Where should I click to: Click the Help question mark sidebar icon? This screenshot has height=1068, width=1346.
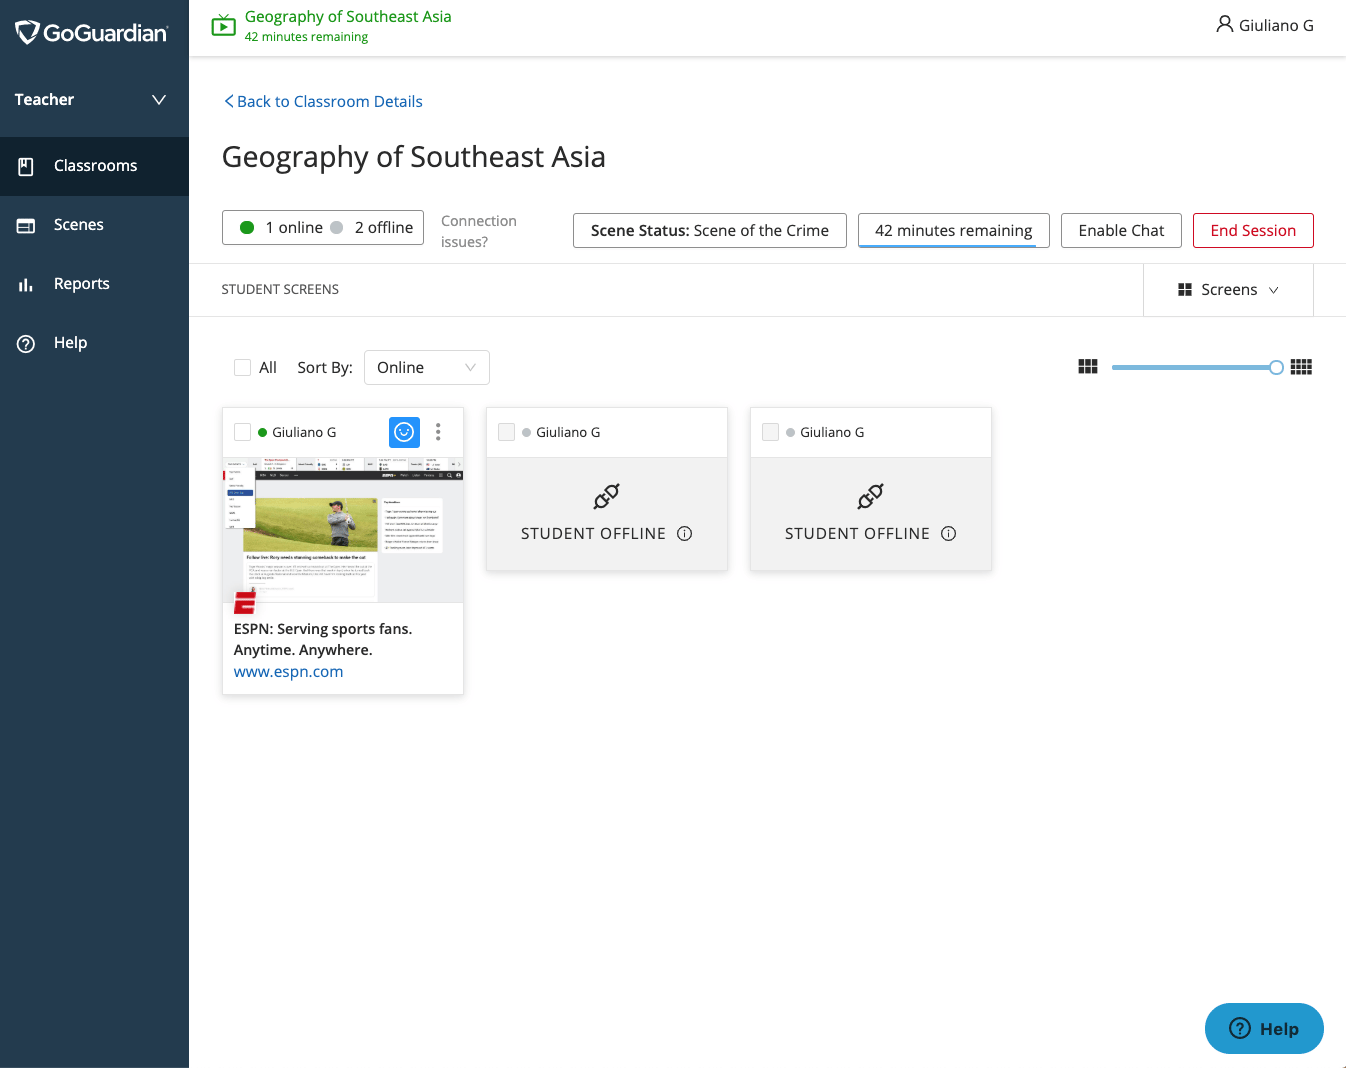coord(26,343)
